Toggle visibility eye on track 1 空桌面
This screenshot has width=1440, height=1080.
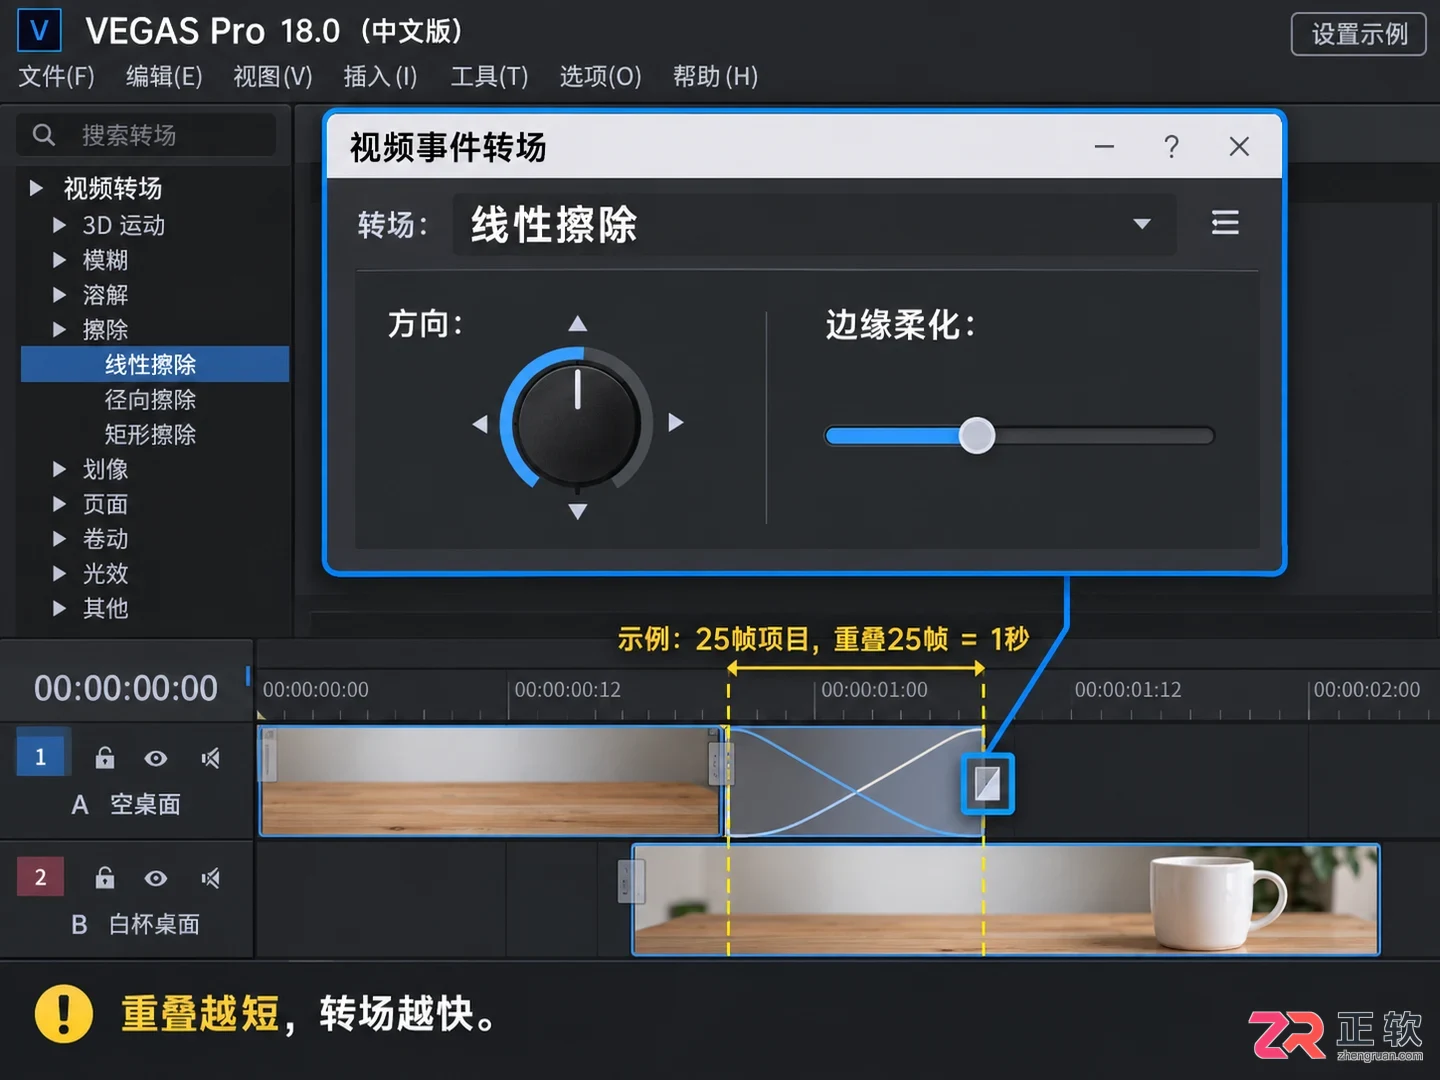(156, 758)
